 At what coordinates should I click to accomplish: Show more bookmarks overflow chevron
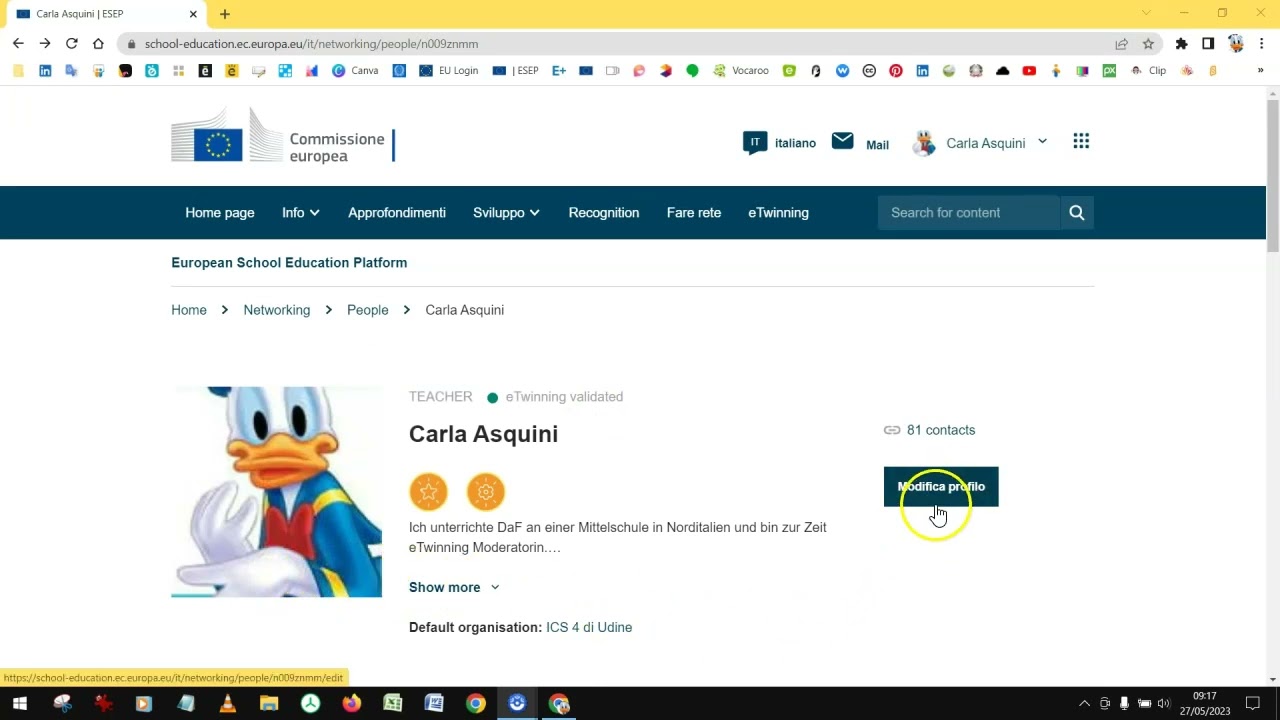(x=1260, y=70)
